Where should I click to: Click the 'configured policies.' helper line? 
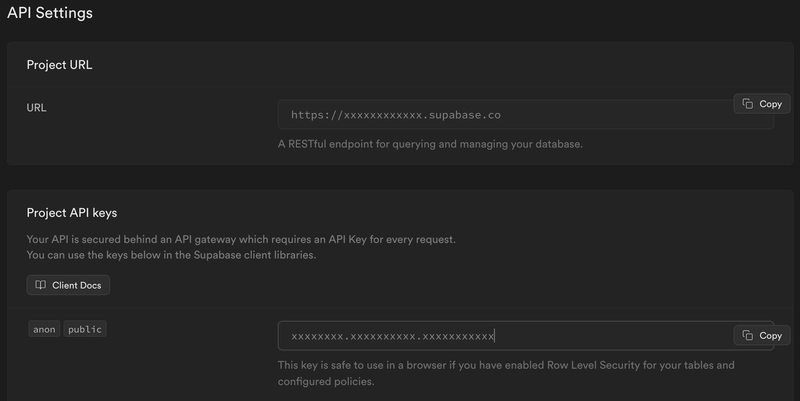(326, 381)
